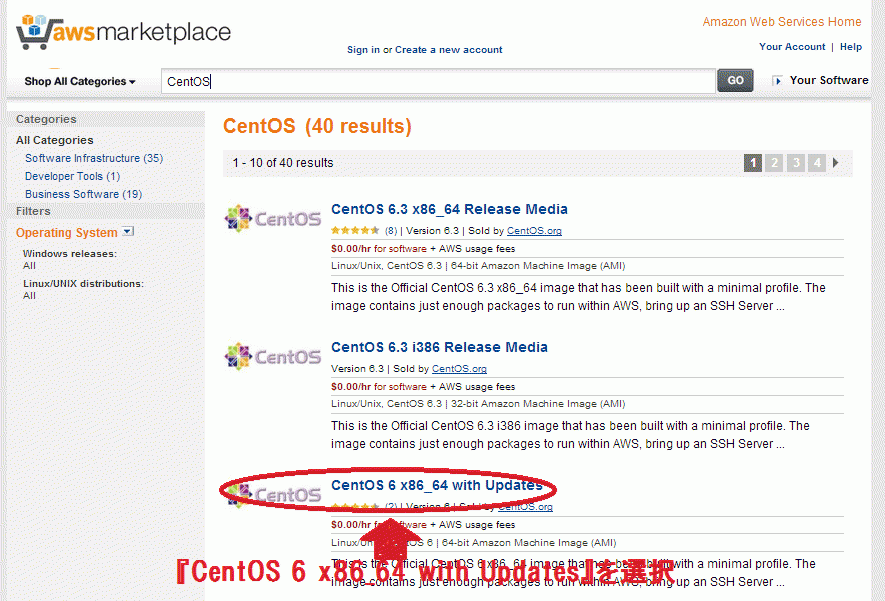Open the Your Account link
Image resolution: width=885 pixels, height=601 pixels.
[x=792, y=47]
